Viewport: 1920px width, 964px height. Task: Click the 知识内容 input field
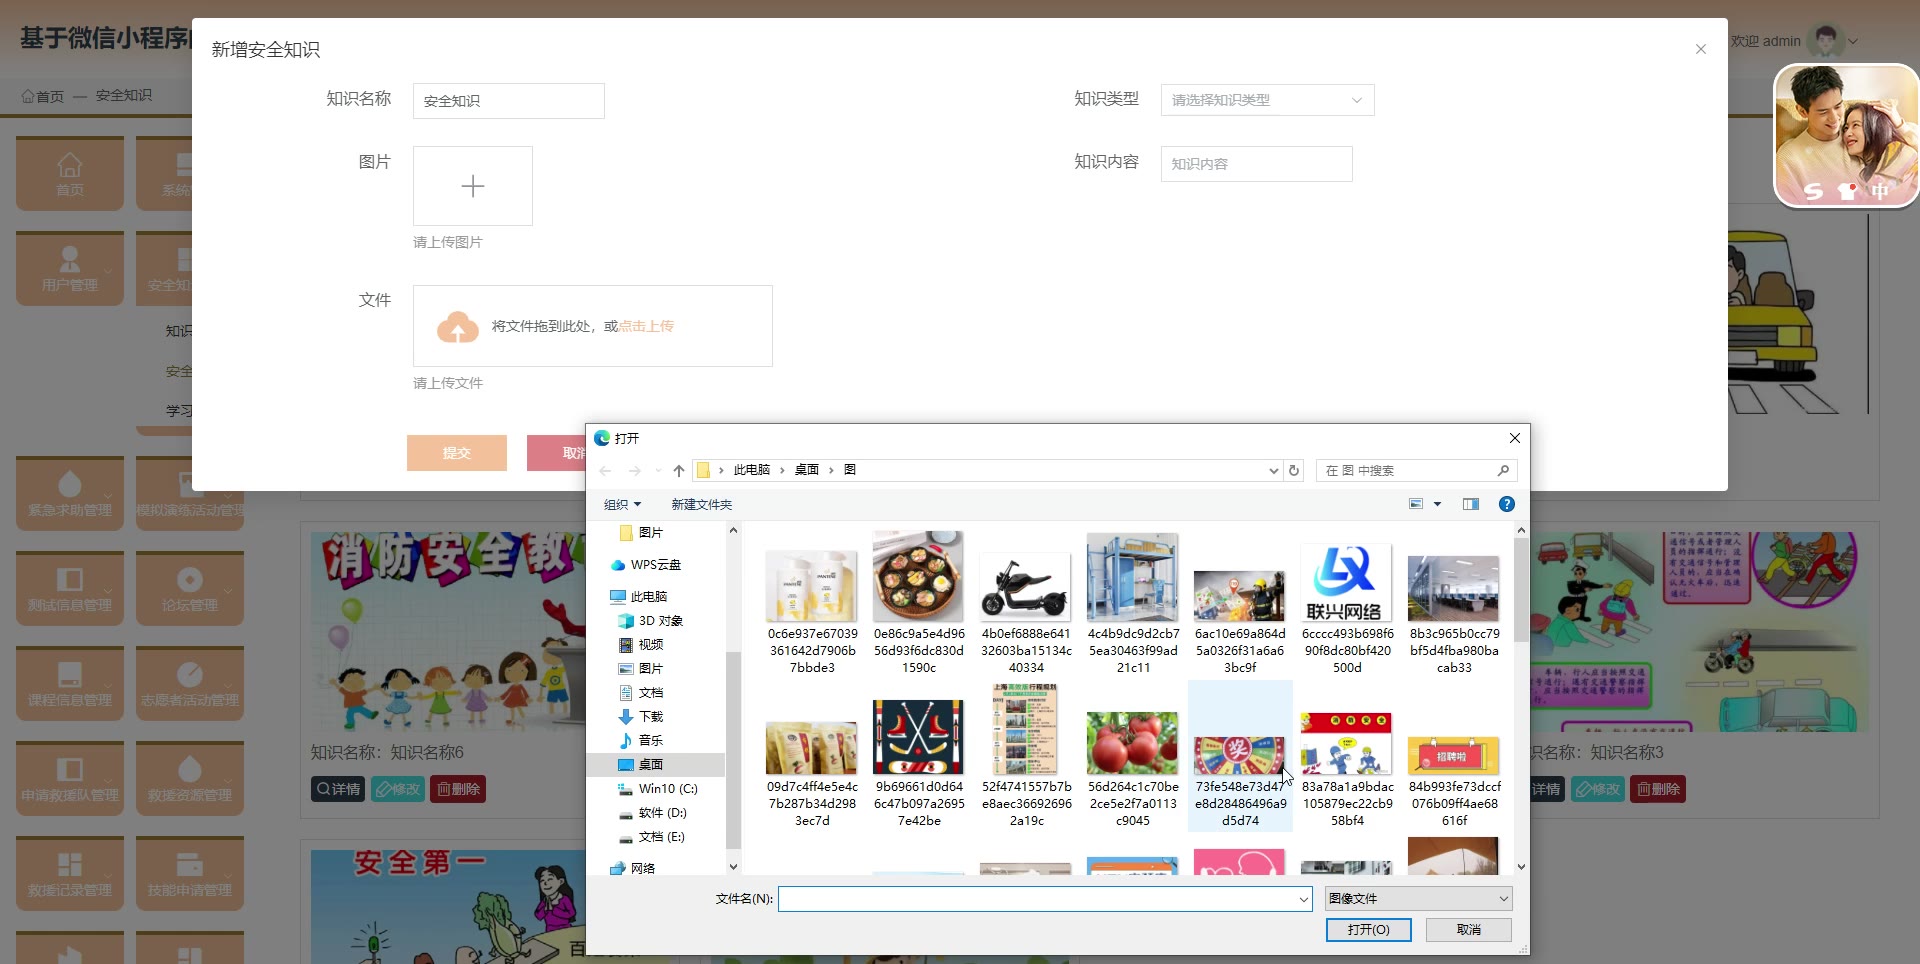[x=1255, y=164]
